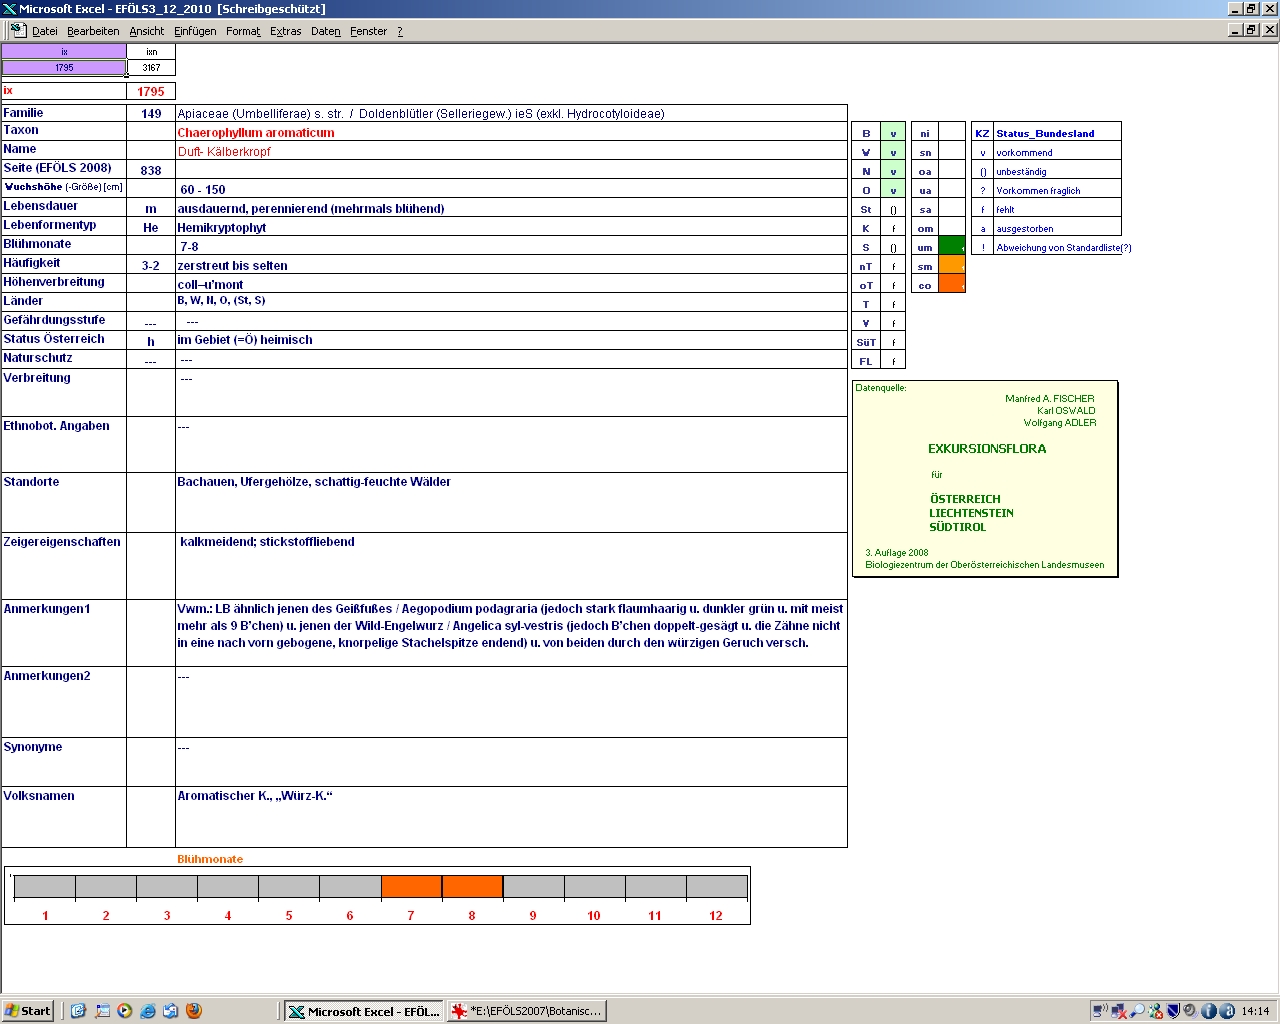Open the volume speaker tray icon
The height and width of the screenshot is (1024, 1280).
(x=1191, y=1011)
